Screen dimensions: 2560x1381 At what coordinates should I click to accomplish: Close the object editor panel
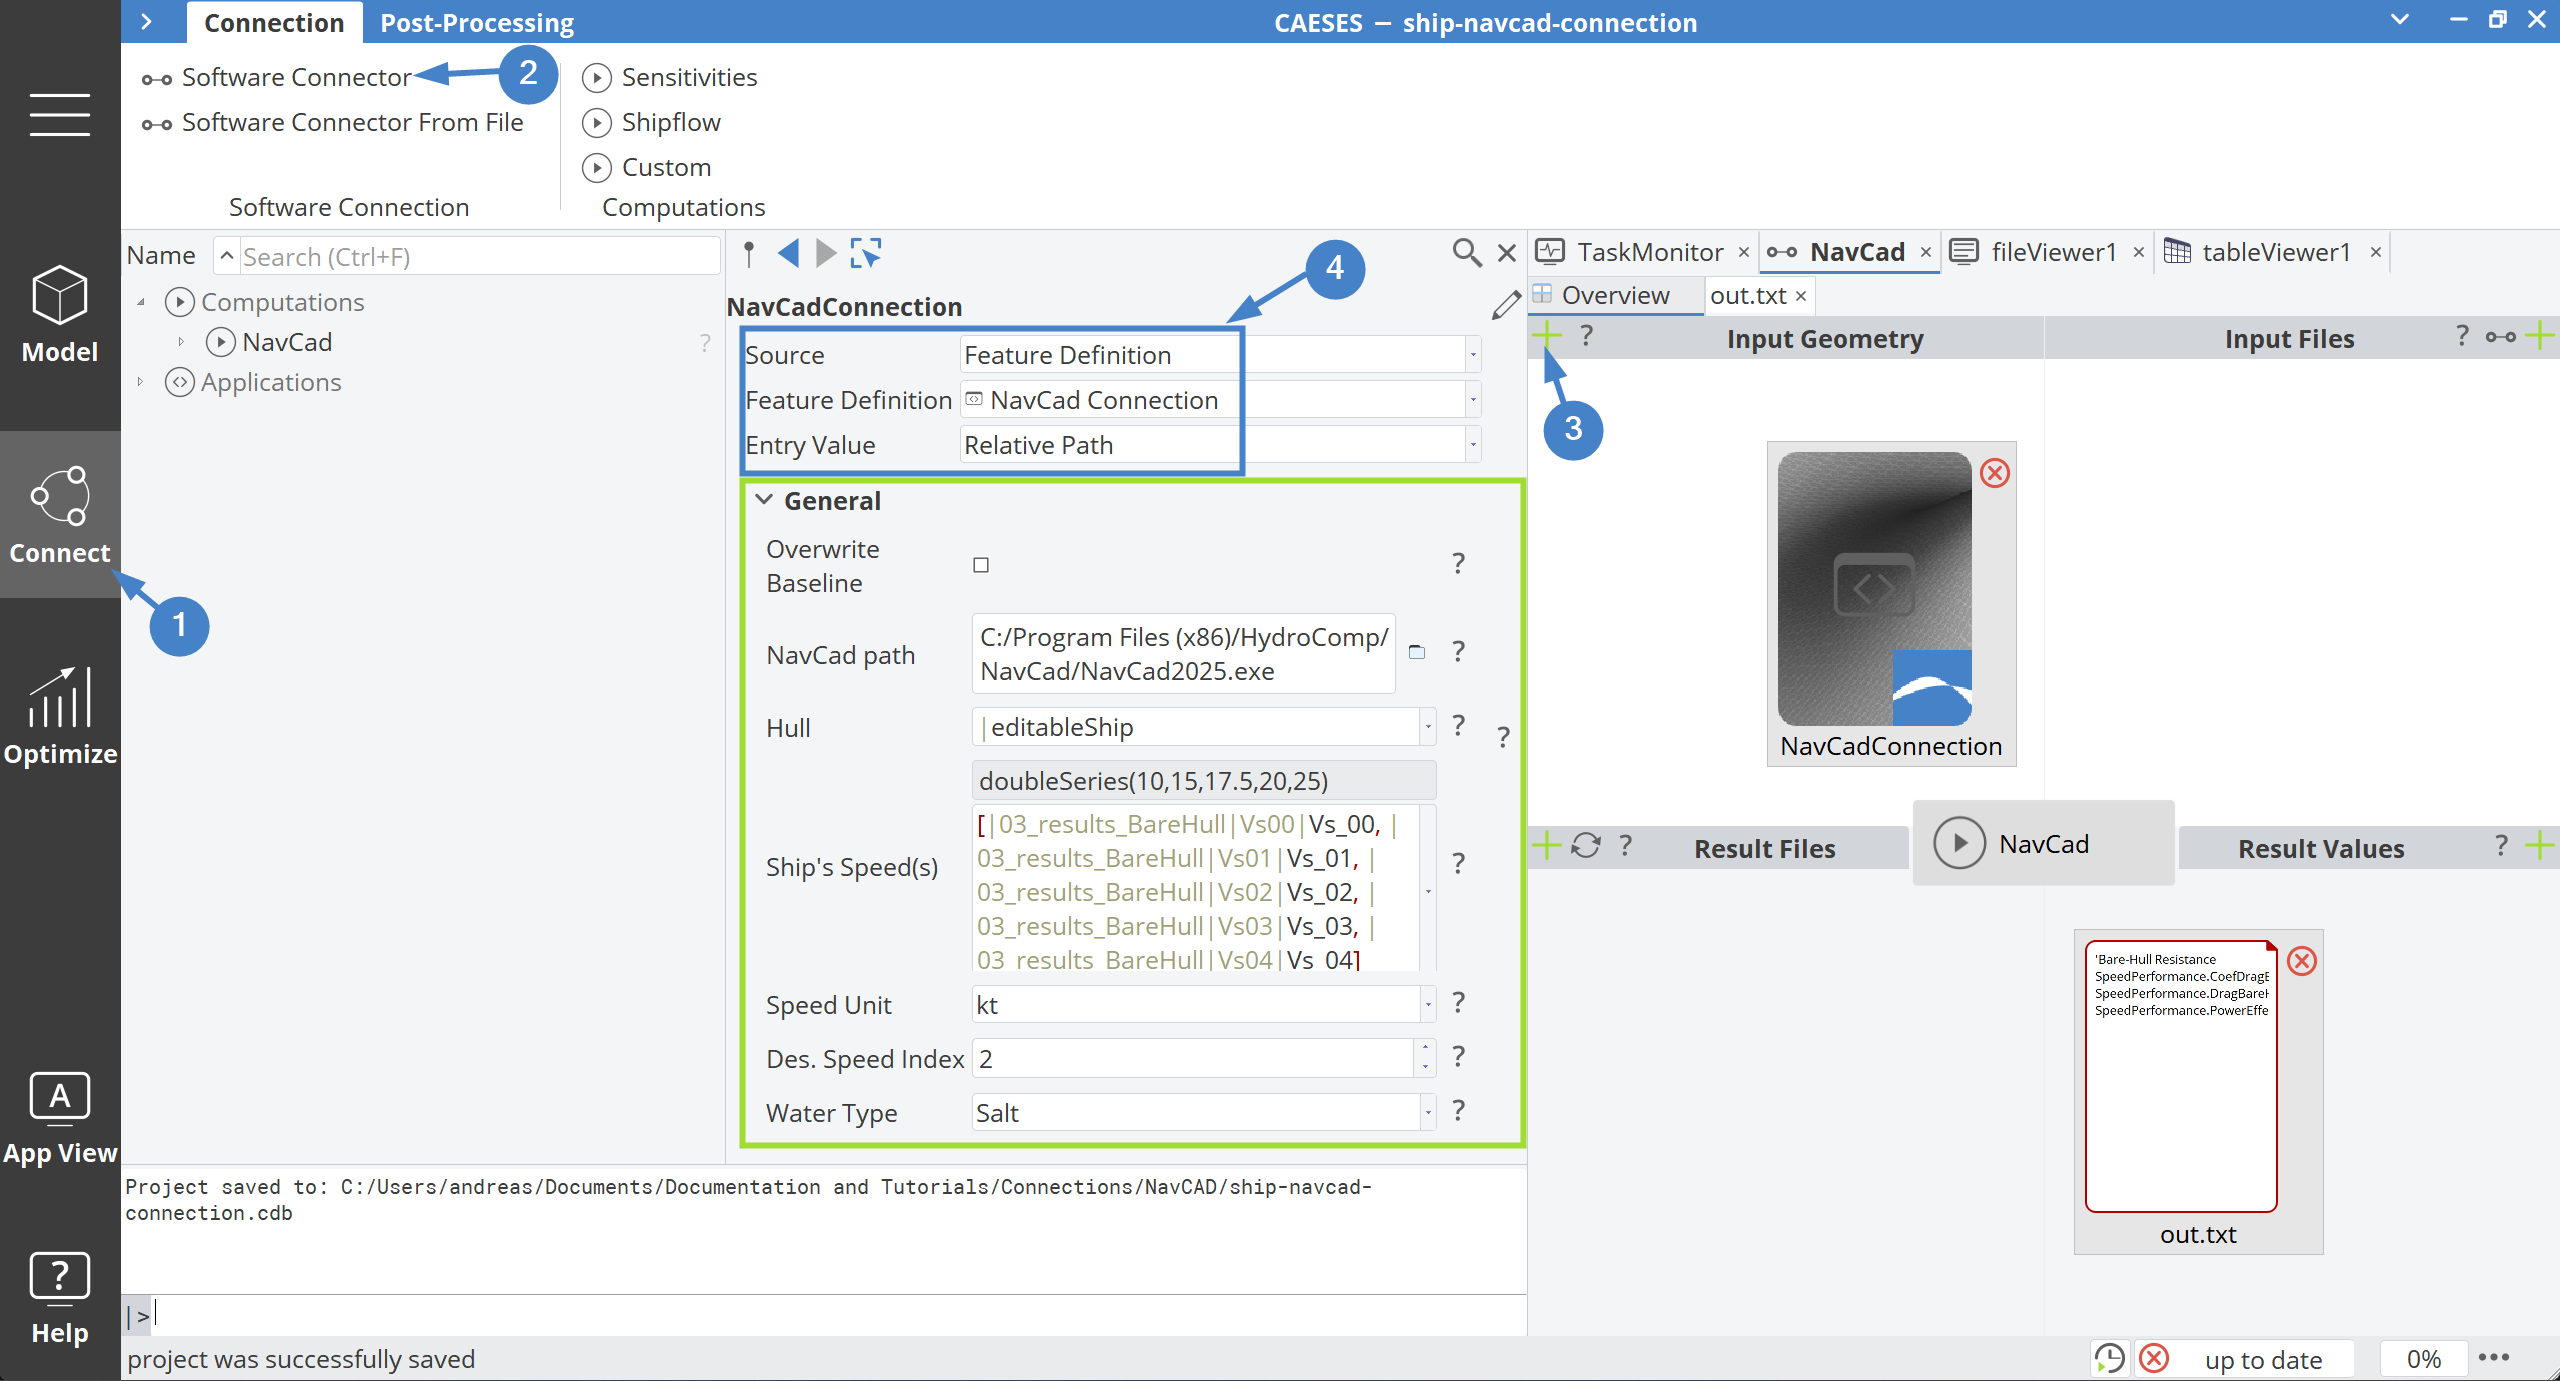pos(1507,253)
